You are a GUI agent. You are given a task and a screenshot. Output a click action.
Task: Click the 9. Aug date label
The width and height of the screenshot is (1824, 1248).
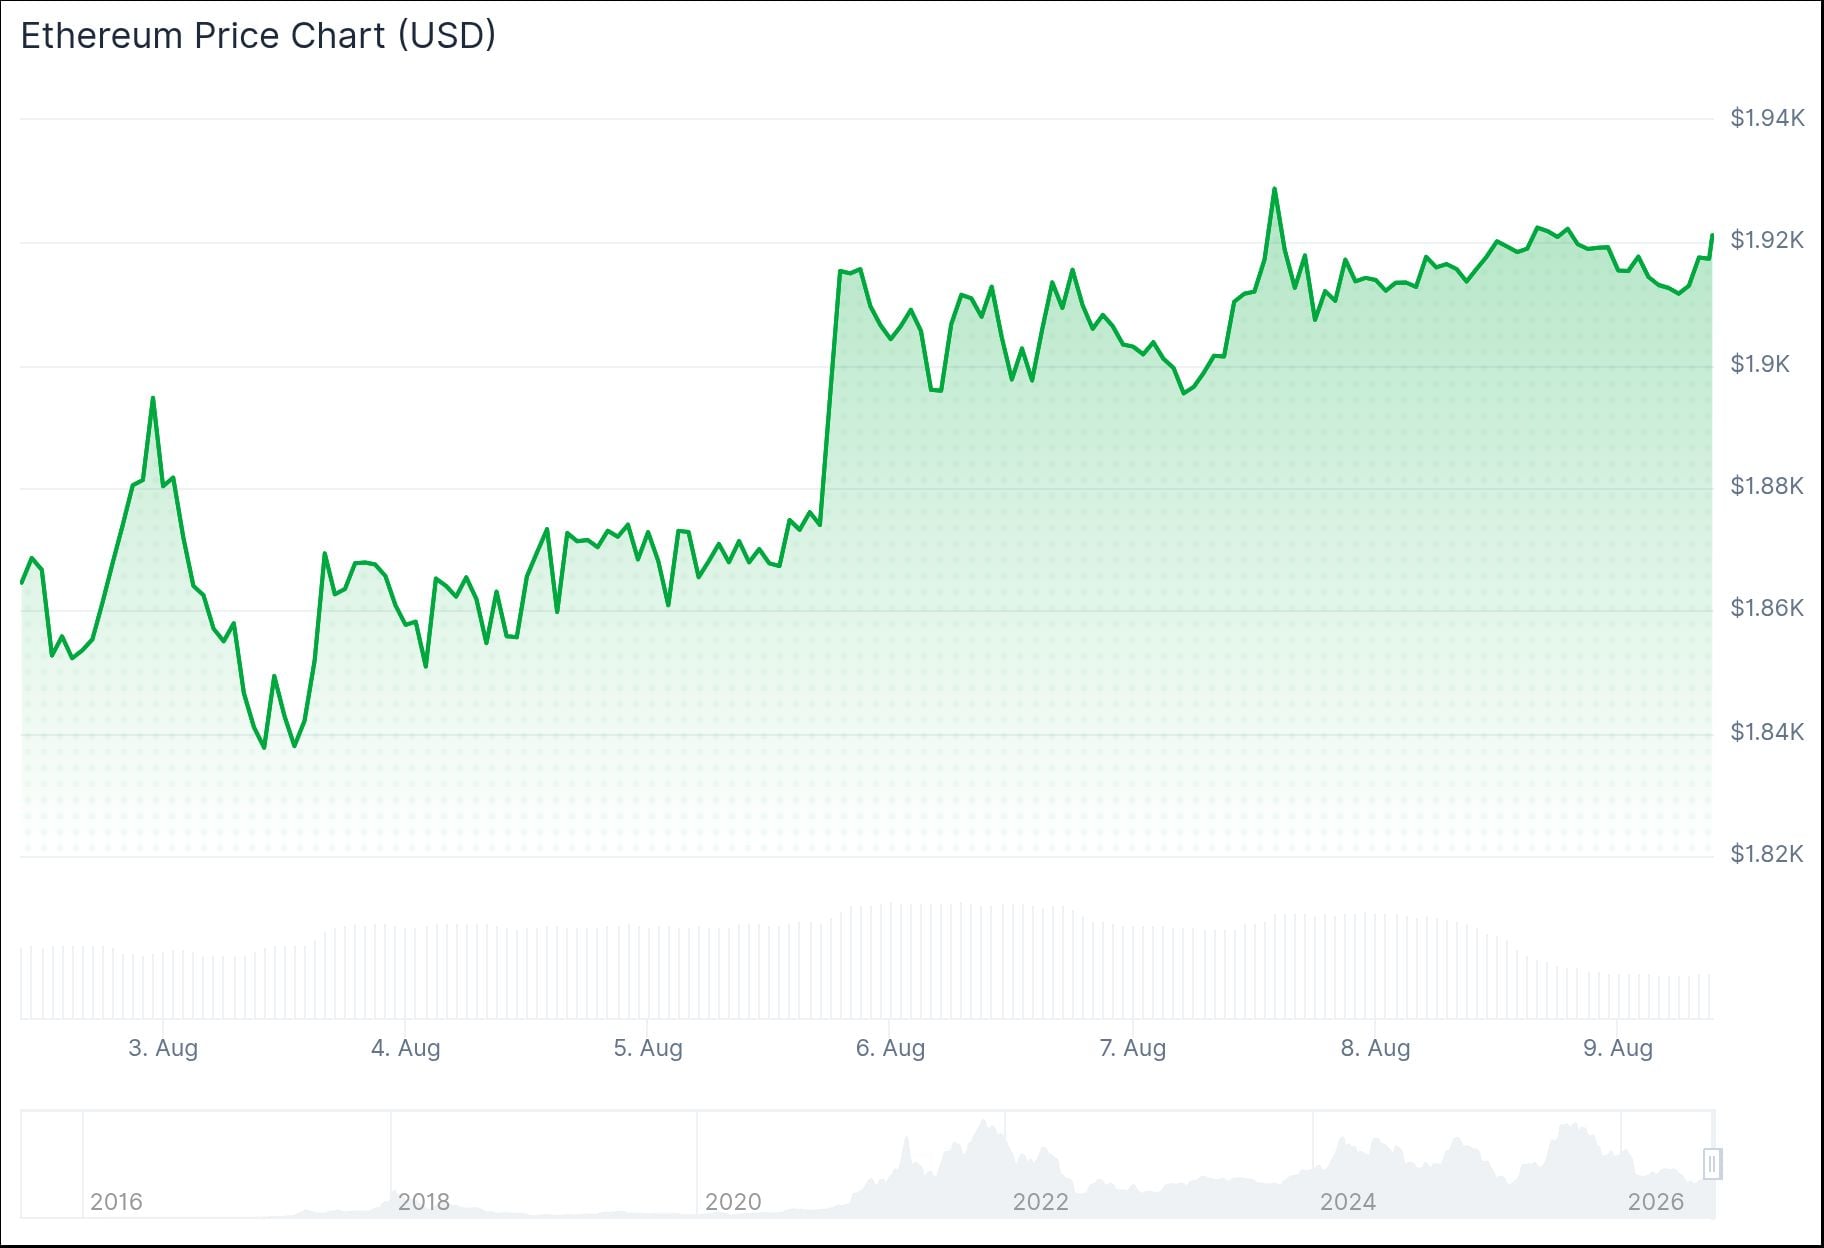[x=1617, y=1048]
